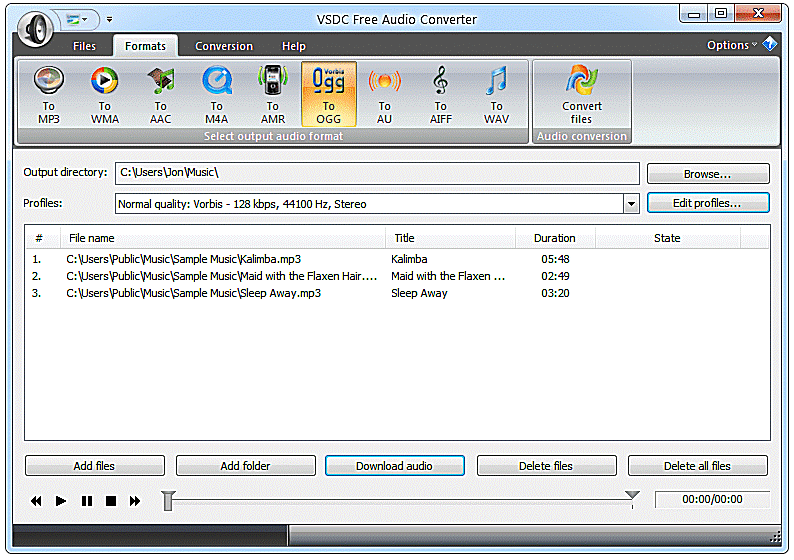This screenshot has height=560, width=794.
Task: Select the Maid with the Flaxen Hair file row
Action: (398, 276)
